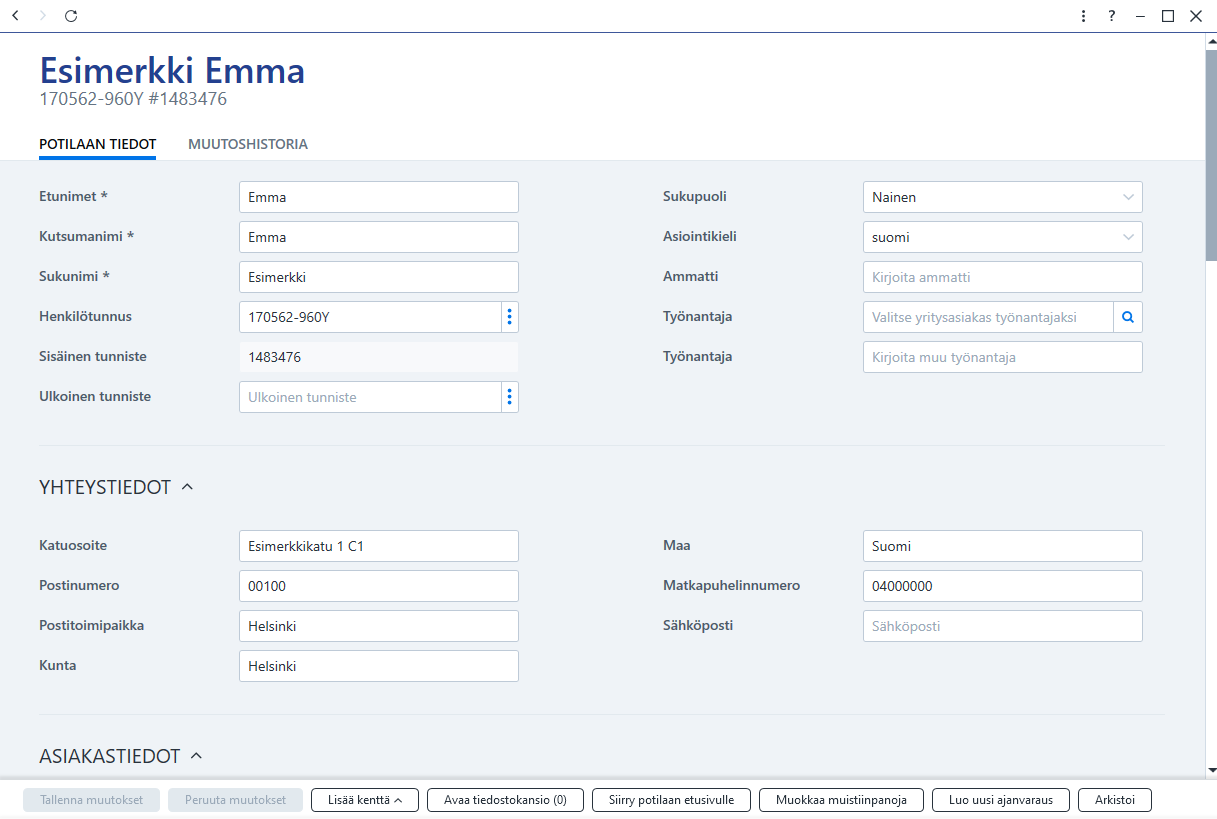Click the Ulkoinen tunniste input field
Viewport: 1217px width, 819px height.
coord(370,397)
